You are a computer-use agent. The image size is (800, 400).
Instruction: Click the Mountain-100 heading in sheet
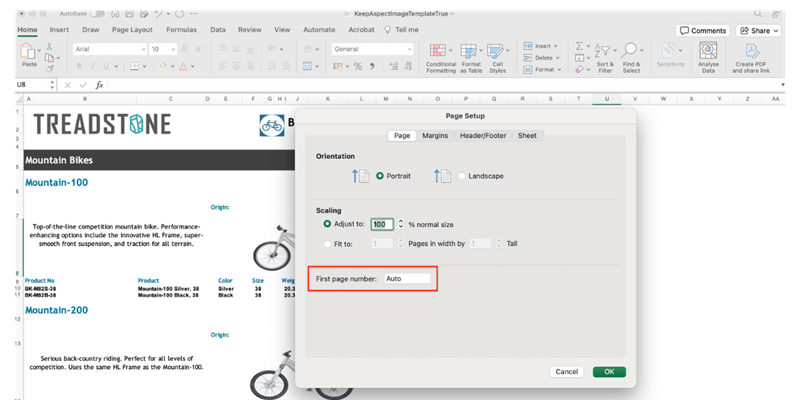pyautogui.click(x=56, y=183)
